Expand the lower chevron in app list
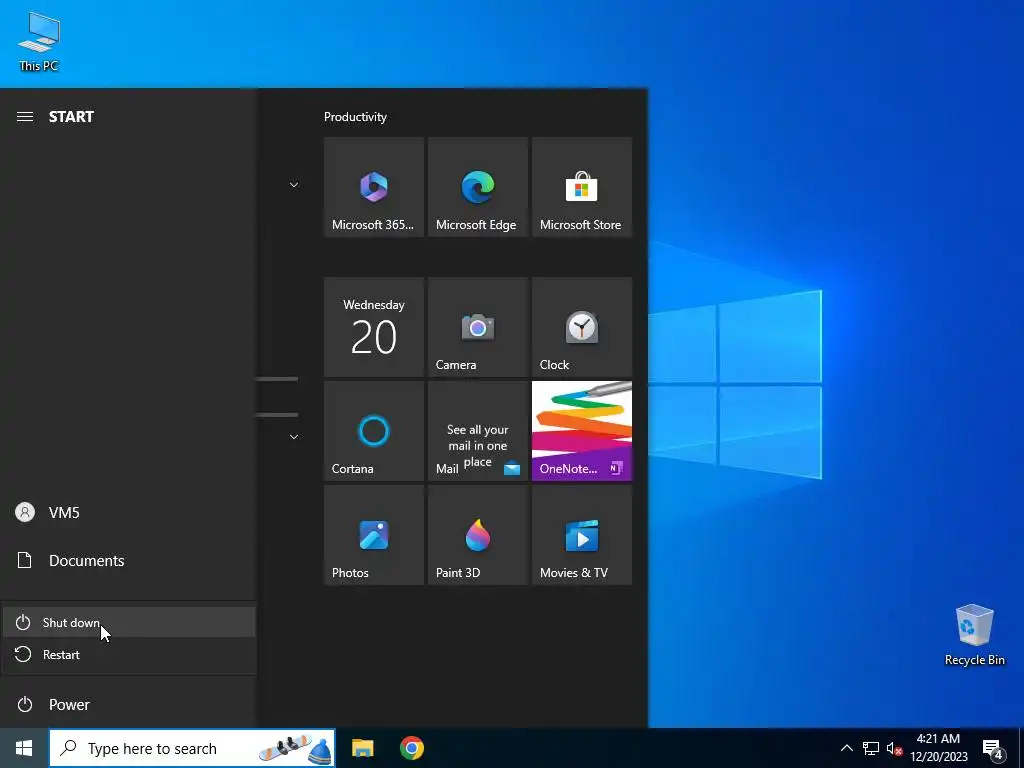 (294, 436)
